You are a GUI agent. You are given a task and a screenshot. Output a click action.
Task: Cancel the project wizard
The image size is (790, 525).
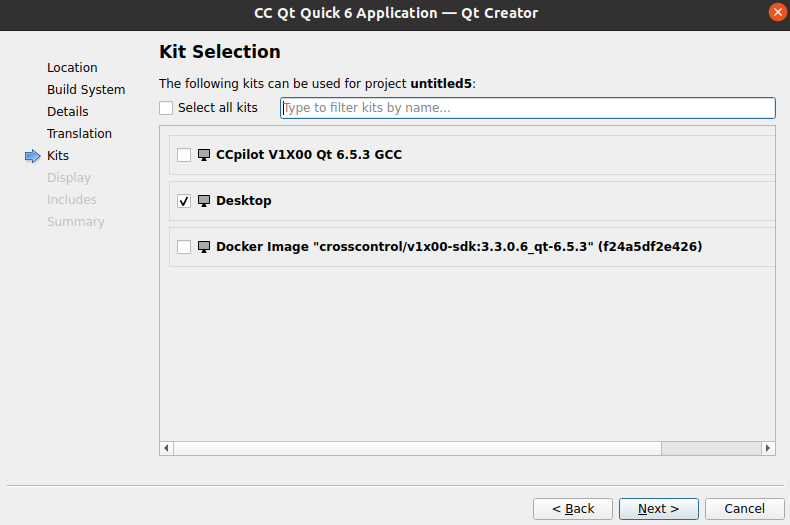pos(744,509)
